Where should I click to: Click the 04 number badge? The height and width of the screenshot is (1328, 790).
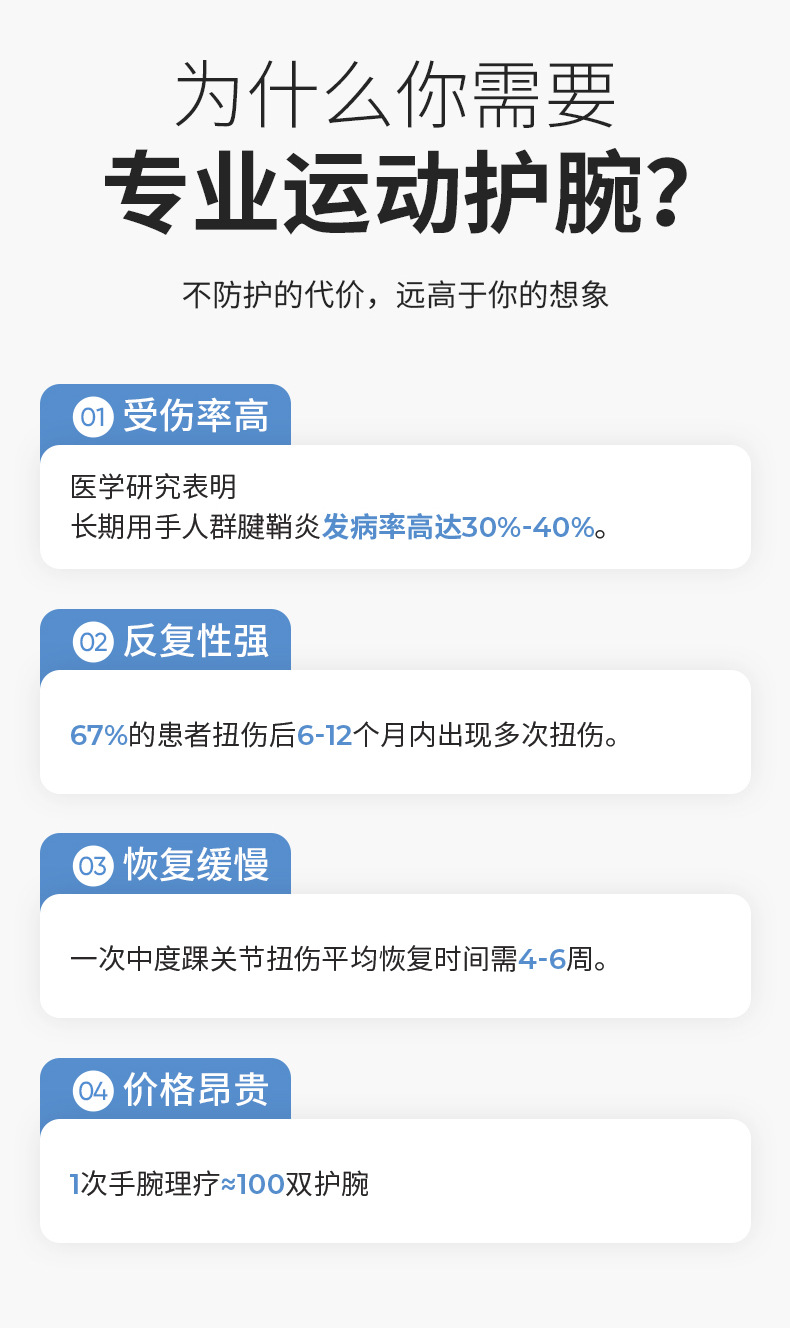(x=93, y=1091)
